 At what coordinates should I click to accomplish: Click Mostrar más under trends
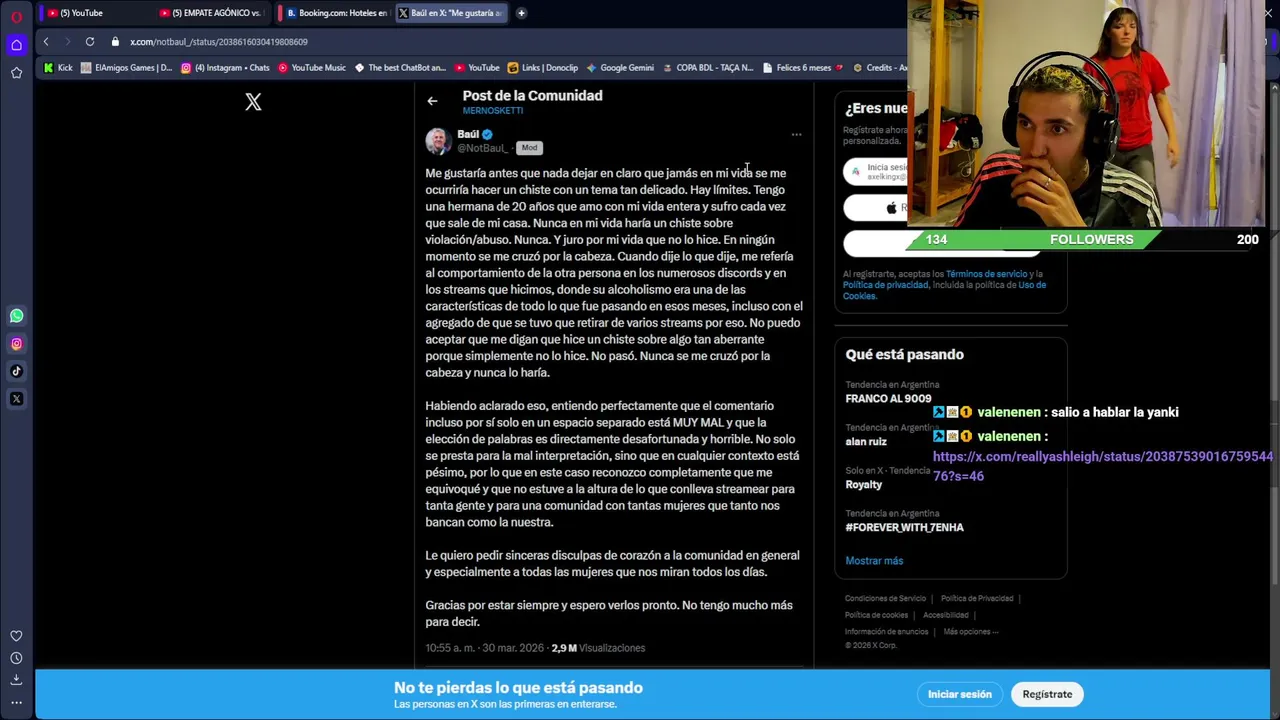pyautogui.click(x=874, y=561)
